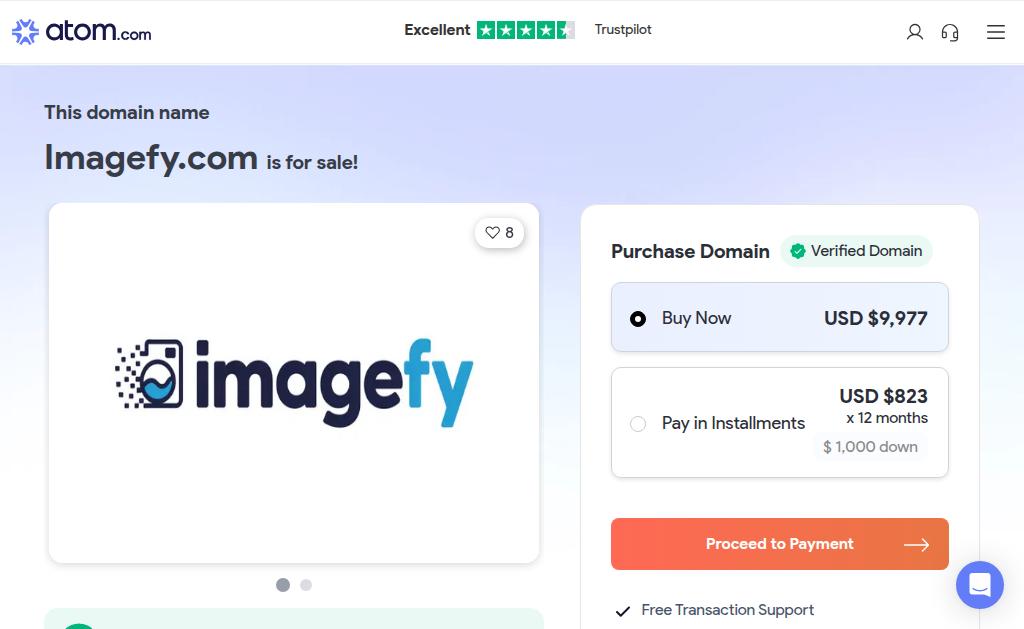
Task: Click the Trustpilot green star rating
Action: pyautogui.click(x=526, y=30)
